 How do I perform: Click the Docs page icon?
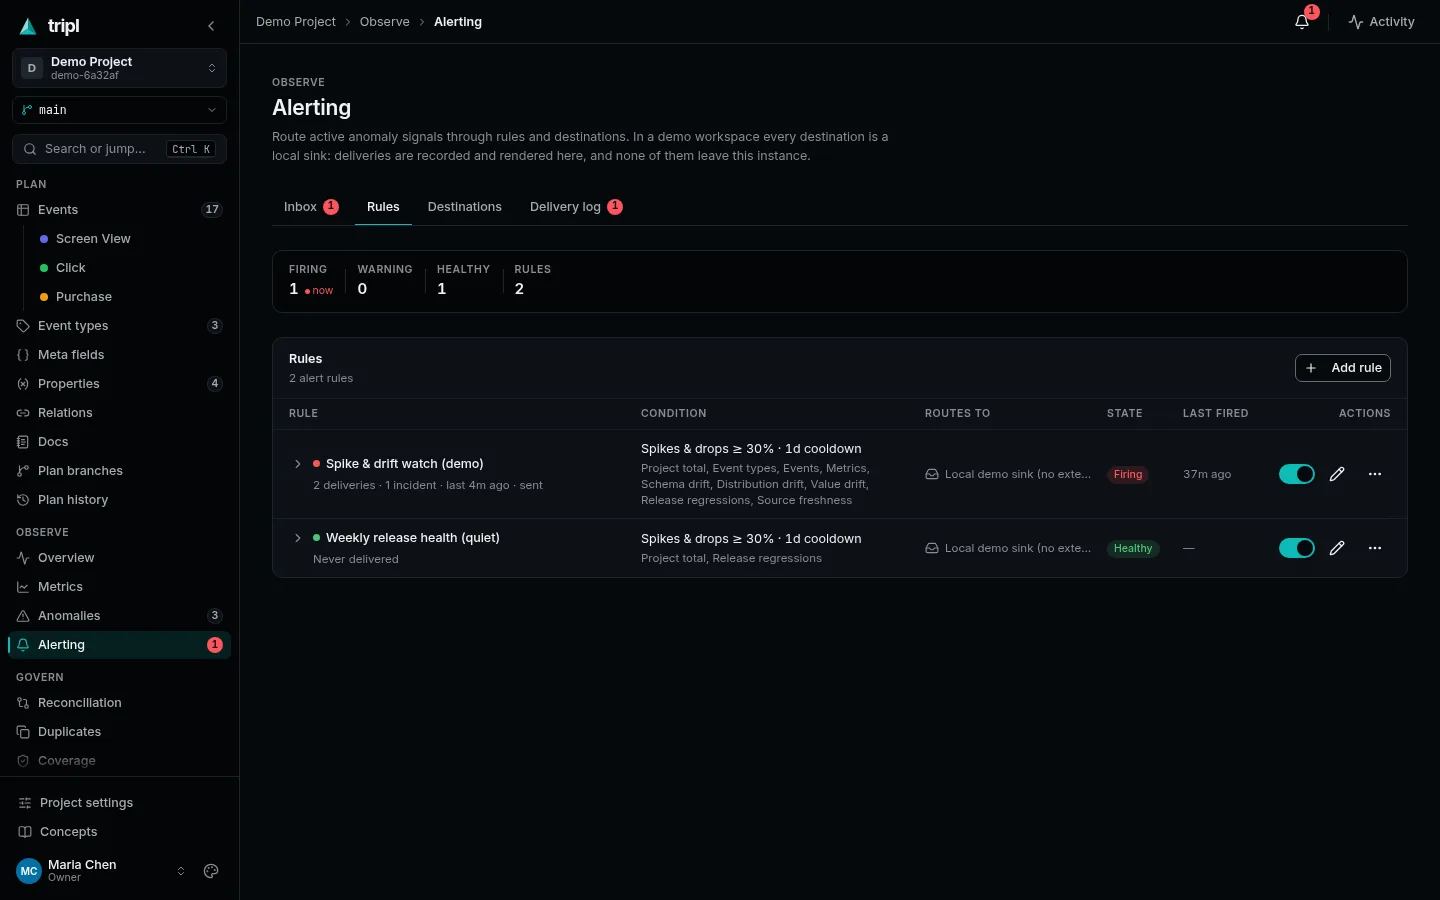tap(23, 442)
